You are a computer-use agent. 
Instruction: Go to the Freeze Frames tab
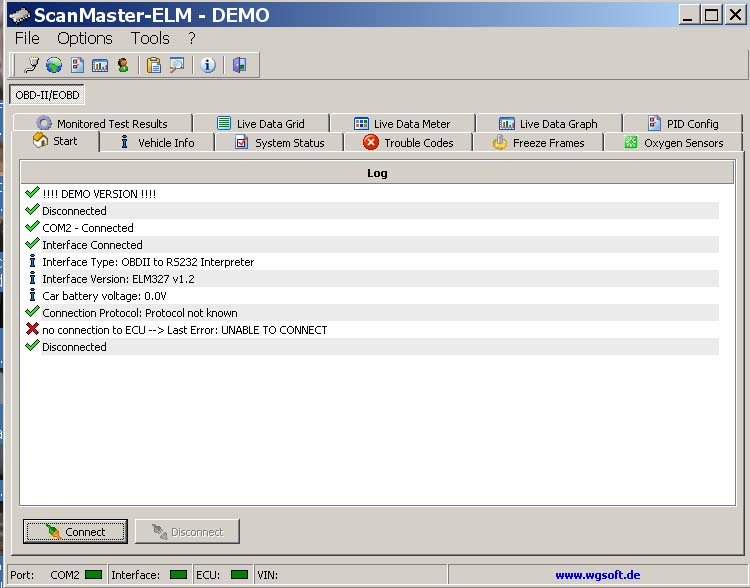538,143
